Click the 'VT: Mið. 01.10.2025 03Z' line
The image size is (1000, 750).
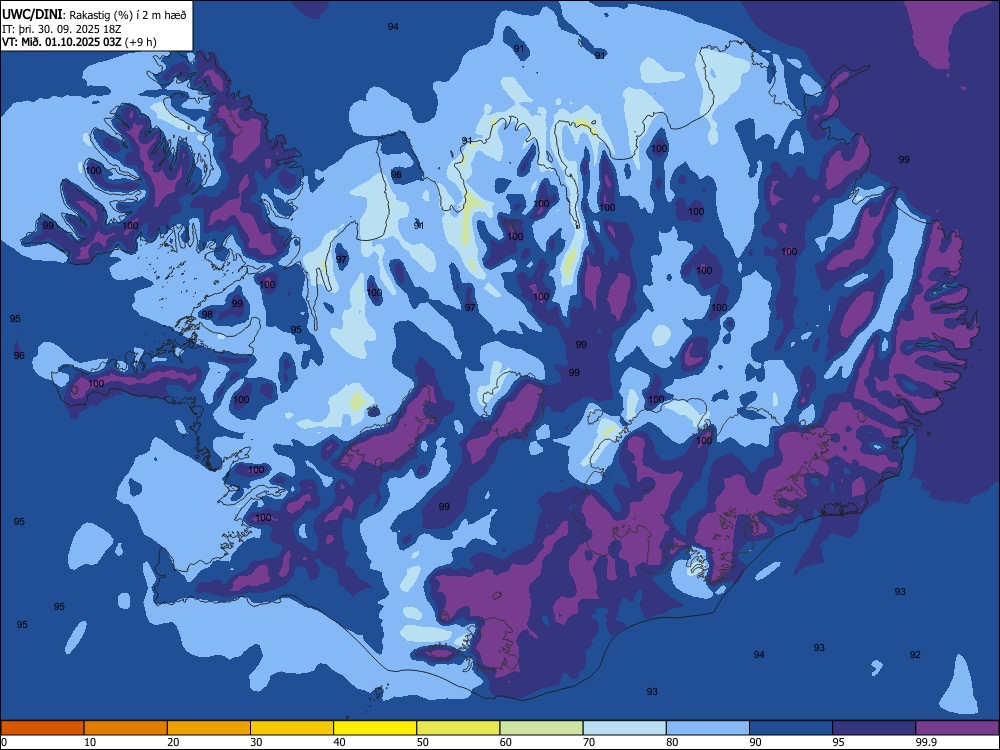(61, 42)
